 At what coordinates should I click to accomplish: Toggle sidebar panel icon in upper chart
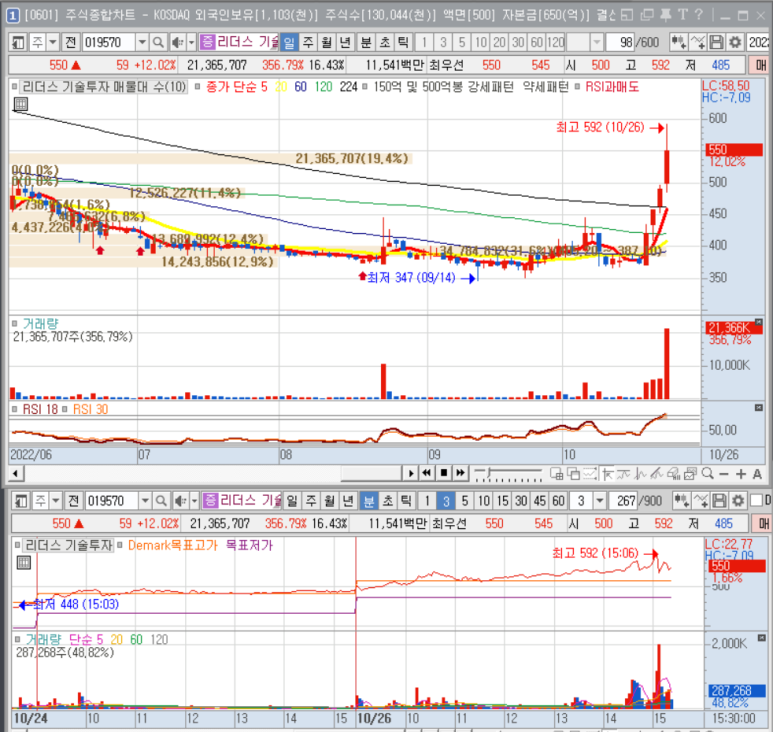(18, 42)
